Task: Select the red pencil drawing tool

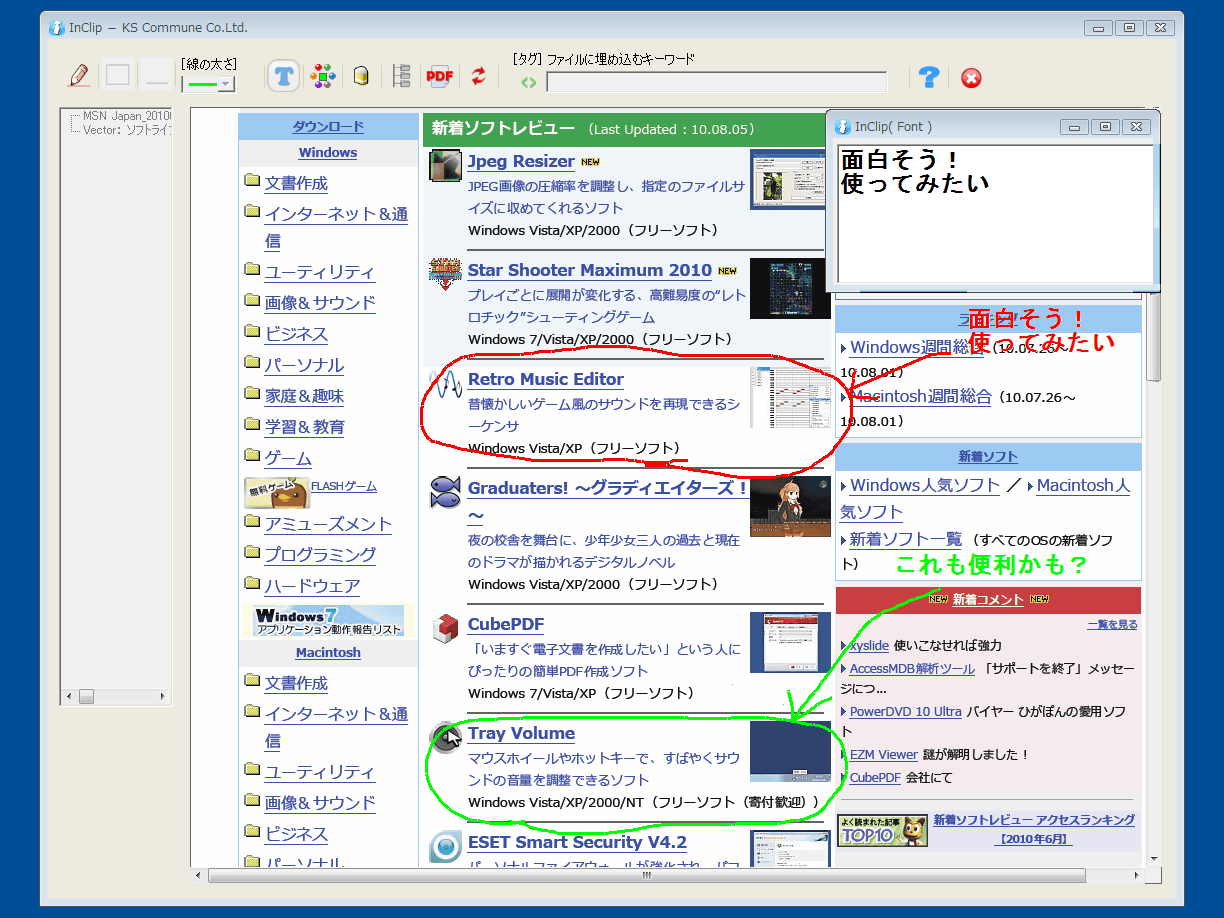Action: (80, 75)
